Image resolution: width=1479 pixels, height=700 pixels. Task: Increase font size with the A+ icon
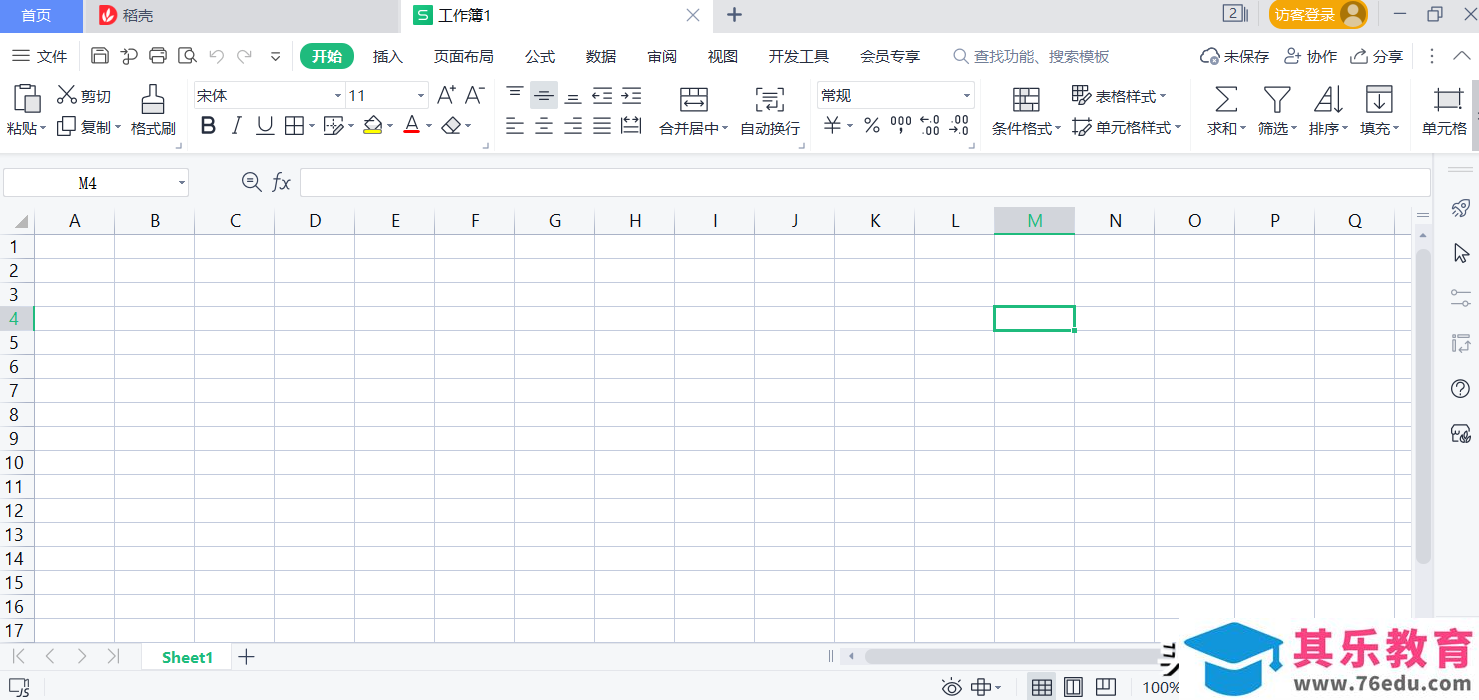pos(447,95)
